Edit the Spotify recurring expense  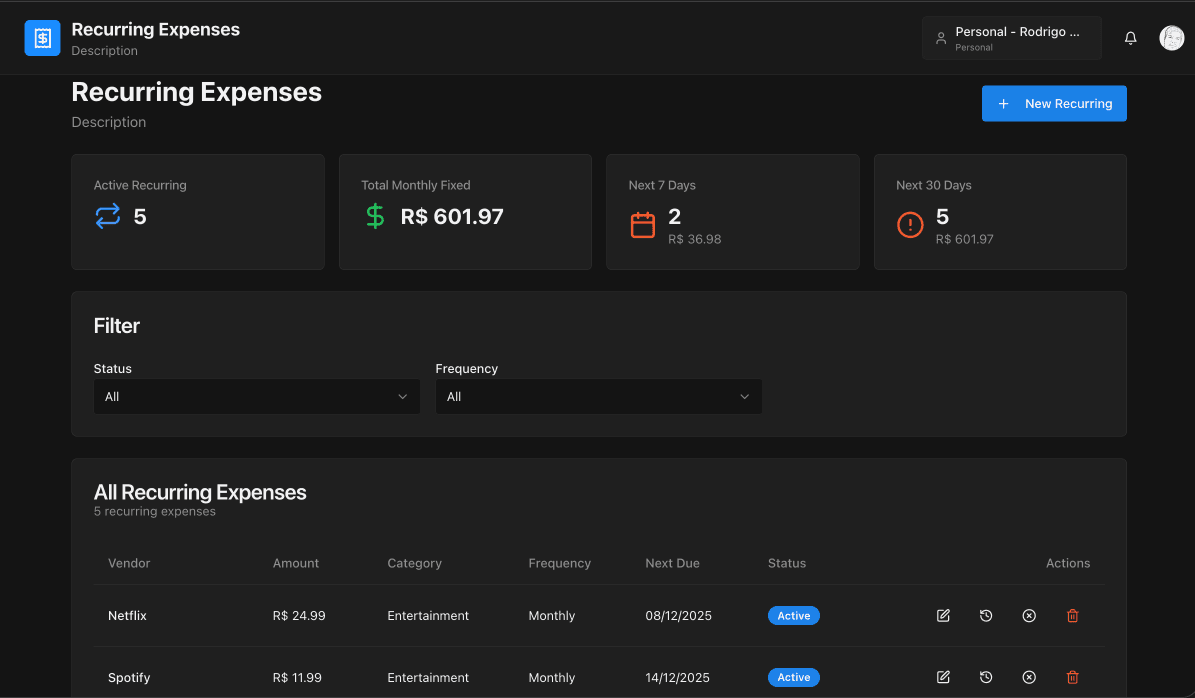(943, 677)
